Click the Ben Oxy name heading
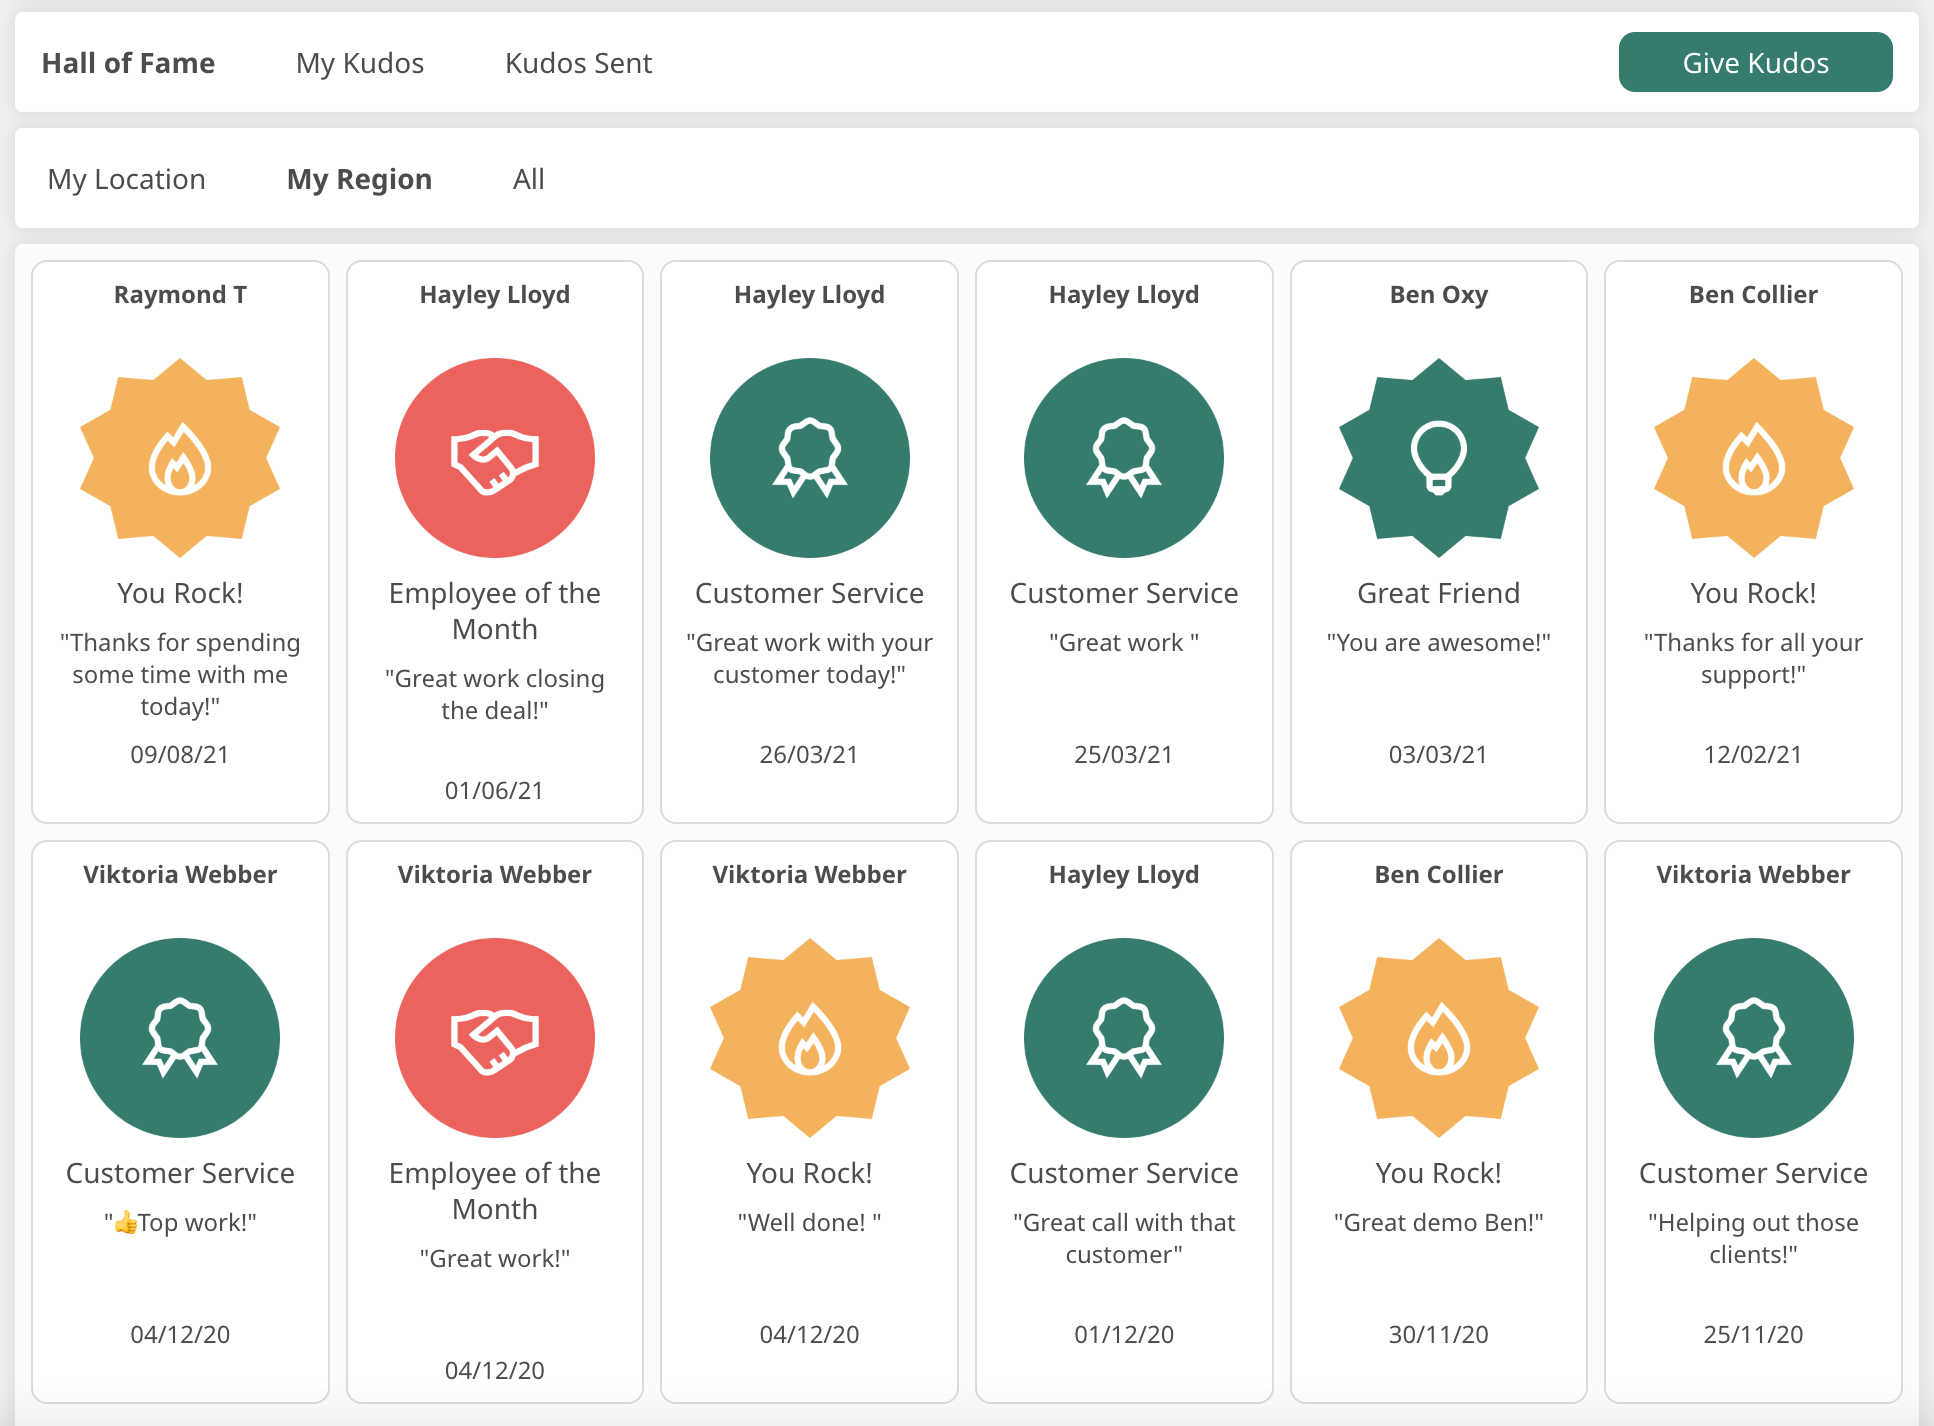The image size is (1934, 1426). coord(1438,295)
